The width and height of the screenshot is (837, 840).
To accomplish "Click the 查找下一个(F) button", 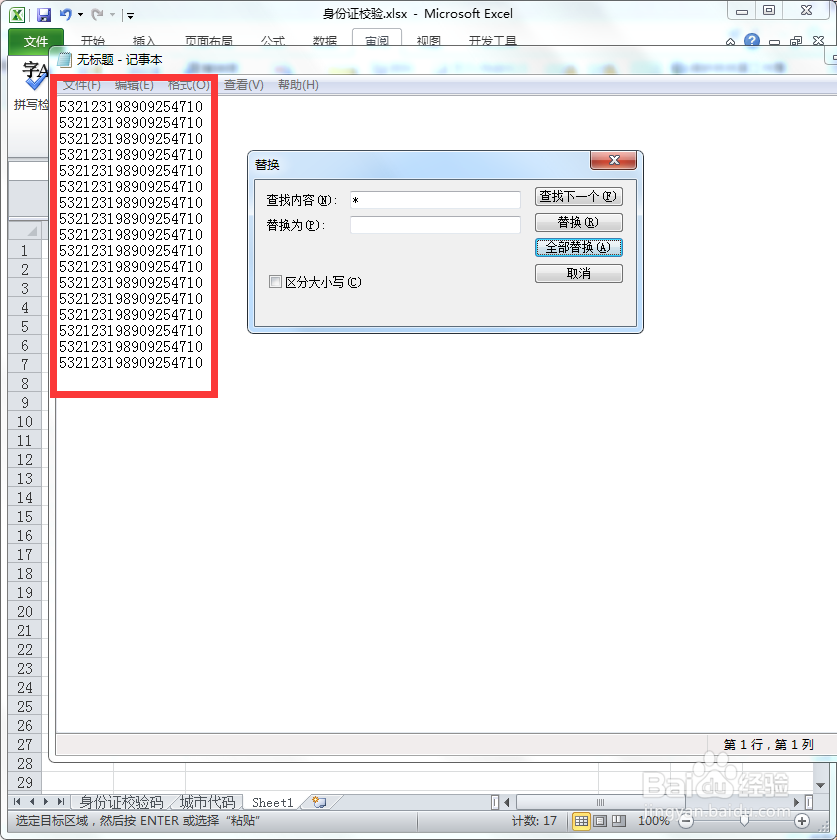I will pos(579,197).
